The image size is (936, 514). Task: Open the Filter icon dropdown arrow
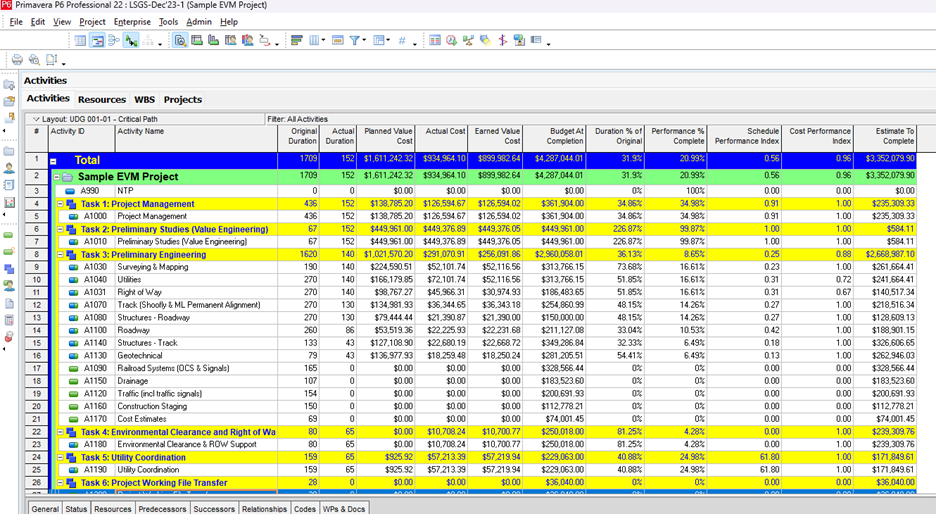(x=364, y=41)
